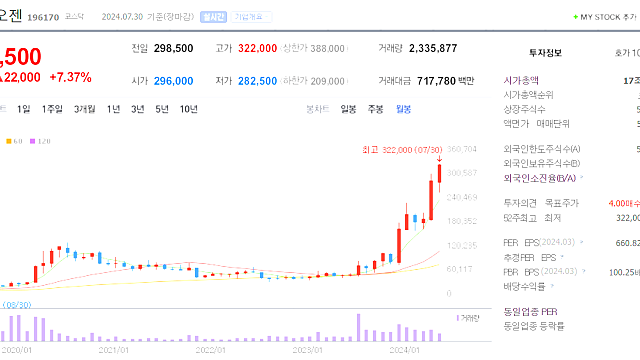This screenshot has width=640, height=360.
Task: Select the 1년 chart period tab
Action: click(x=113, y=109)
